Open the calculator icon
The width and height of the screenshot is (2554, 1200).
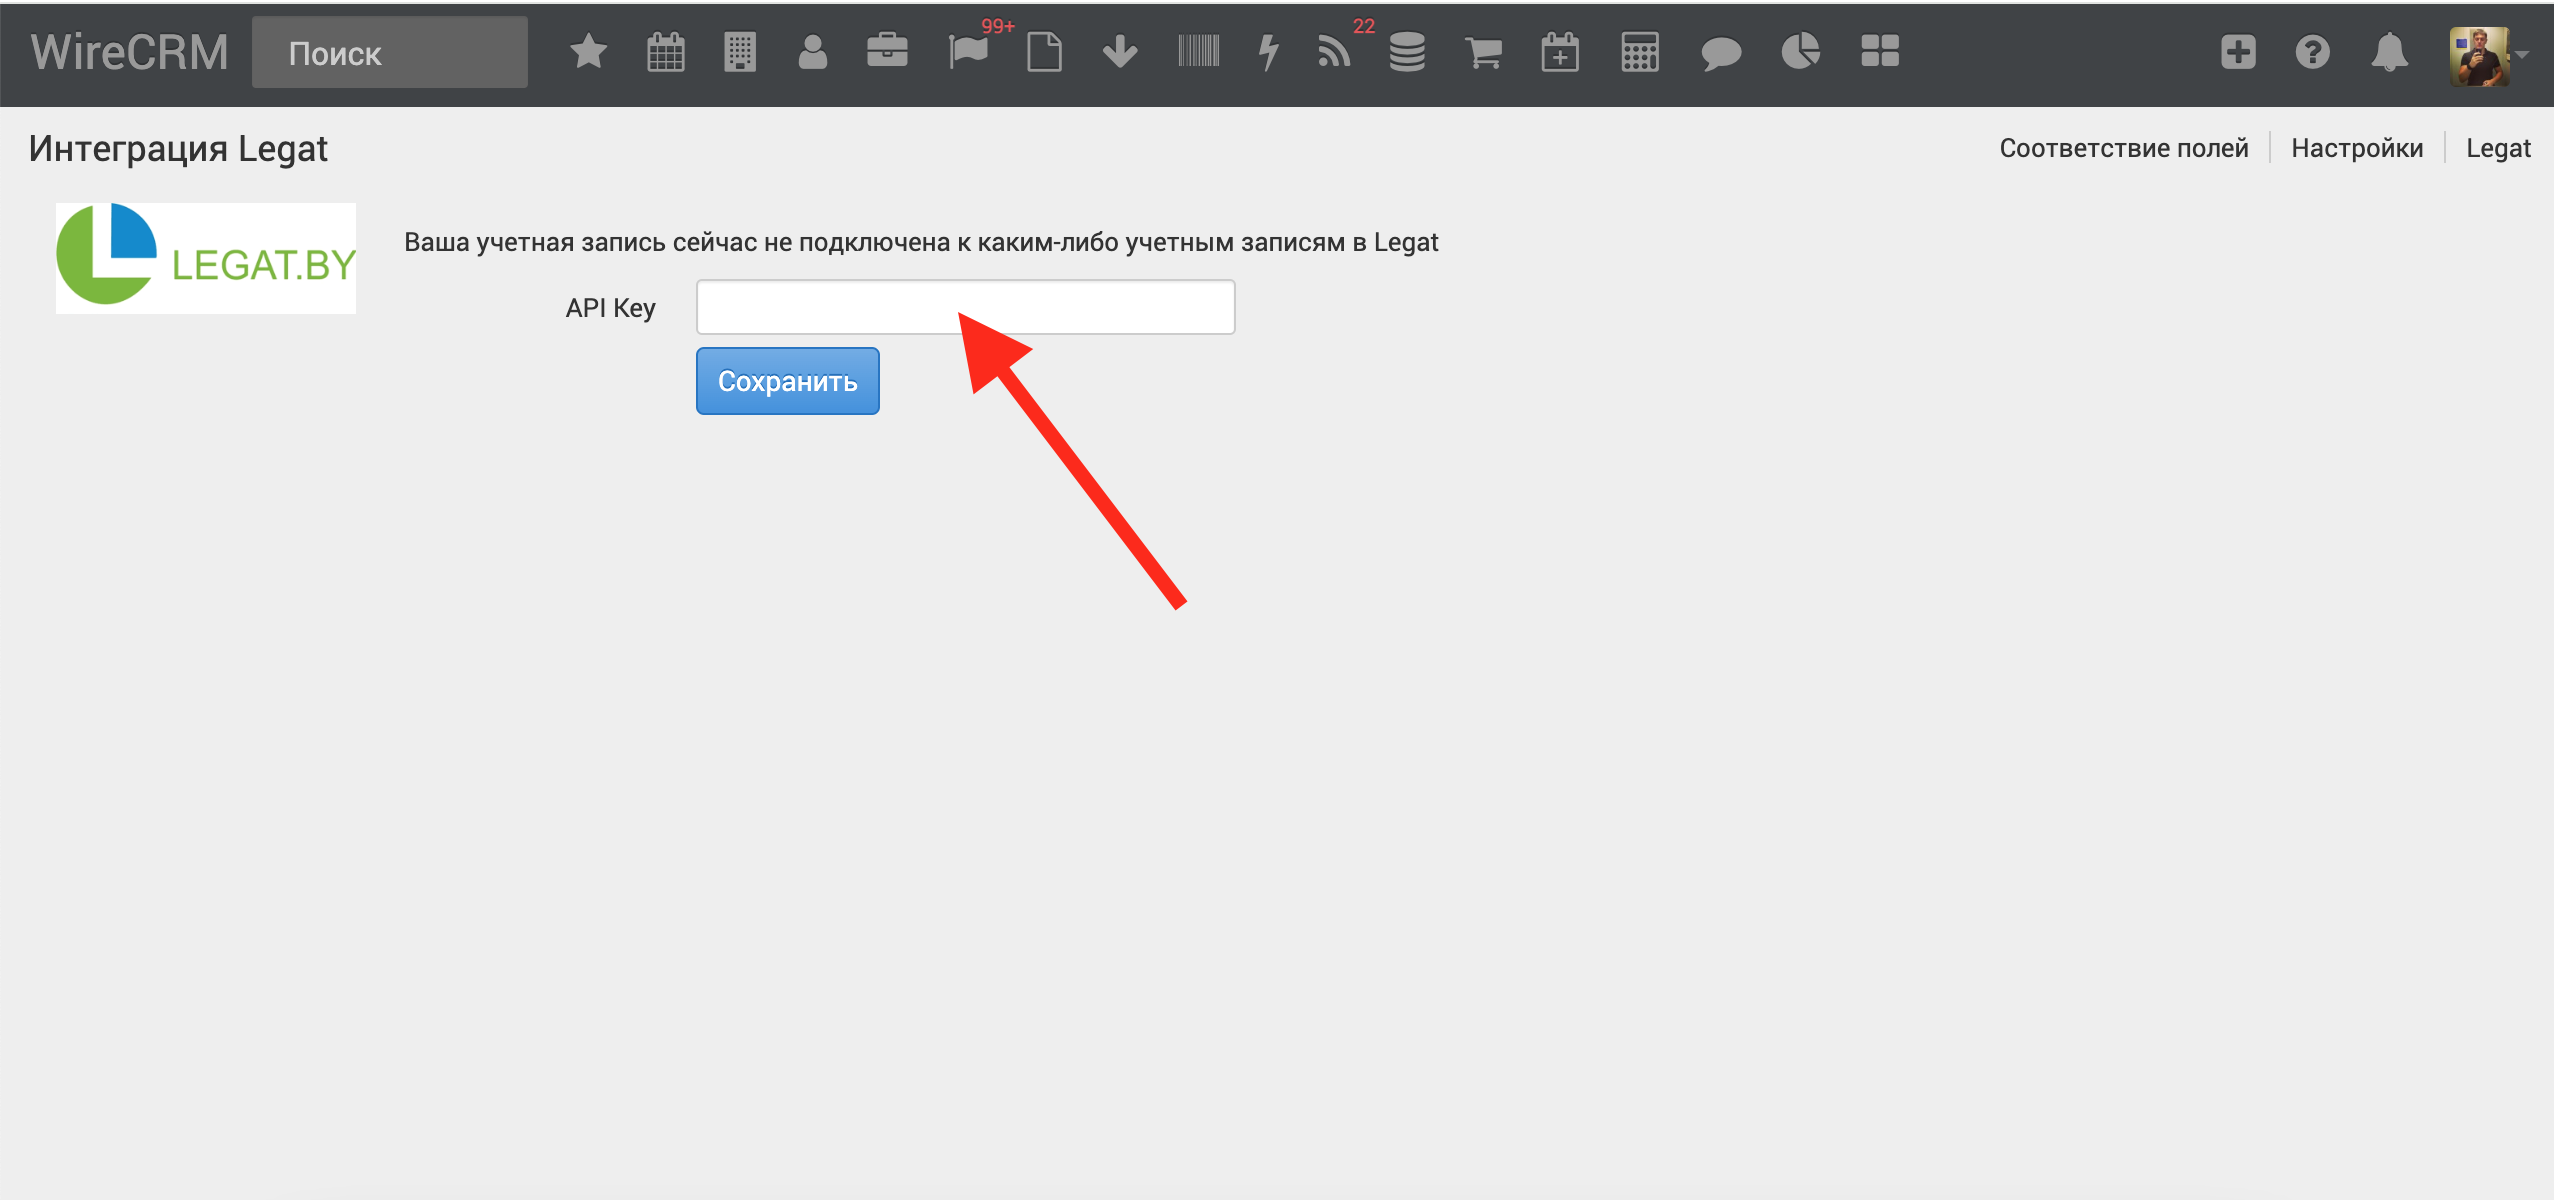(1640, 52)
